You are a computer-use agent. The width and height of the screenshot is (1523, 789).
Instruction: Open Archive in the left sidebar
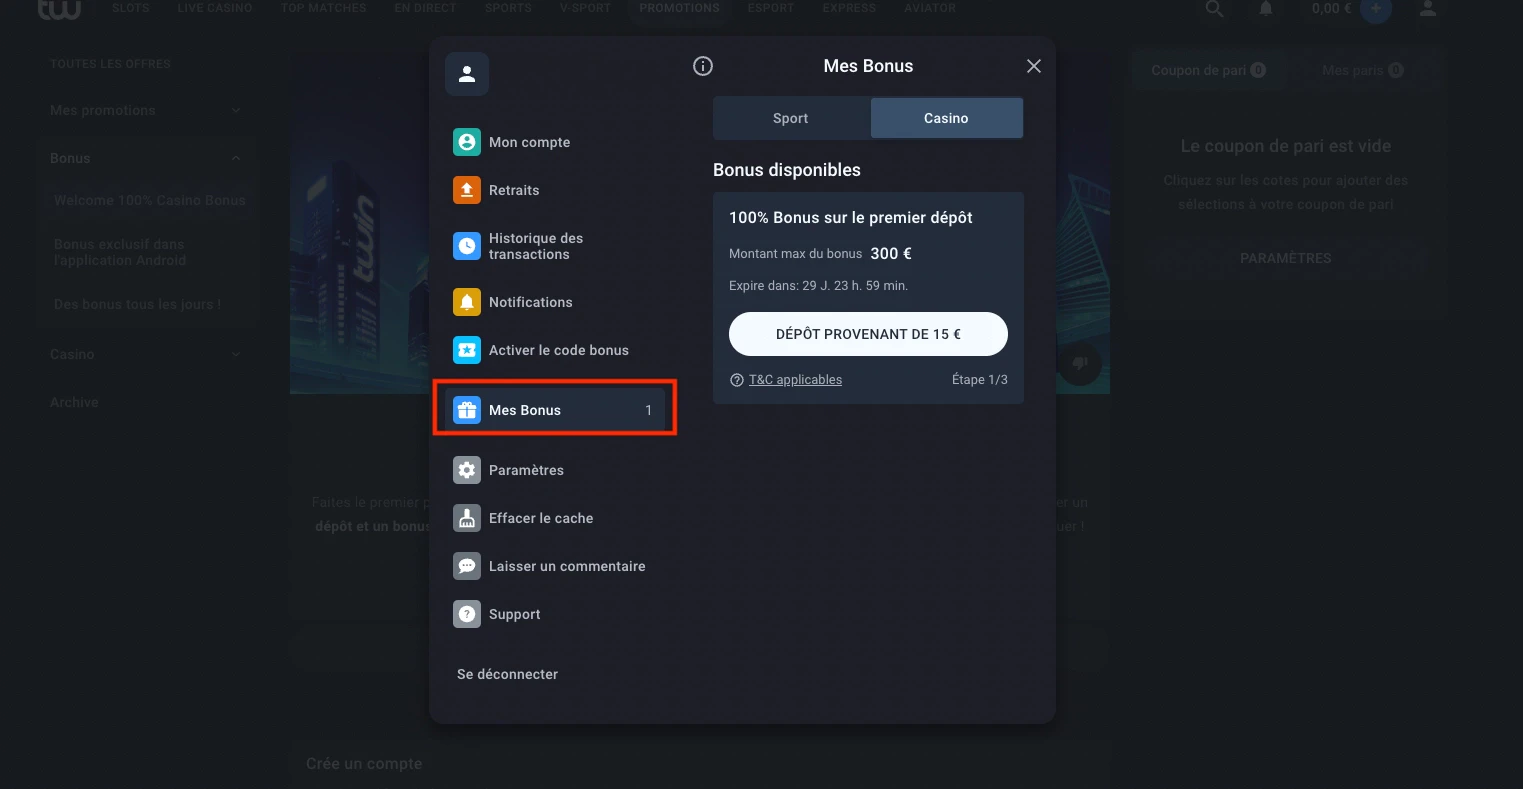coord(74,402)
